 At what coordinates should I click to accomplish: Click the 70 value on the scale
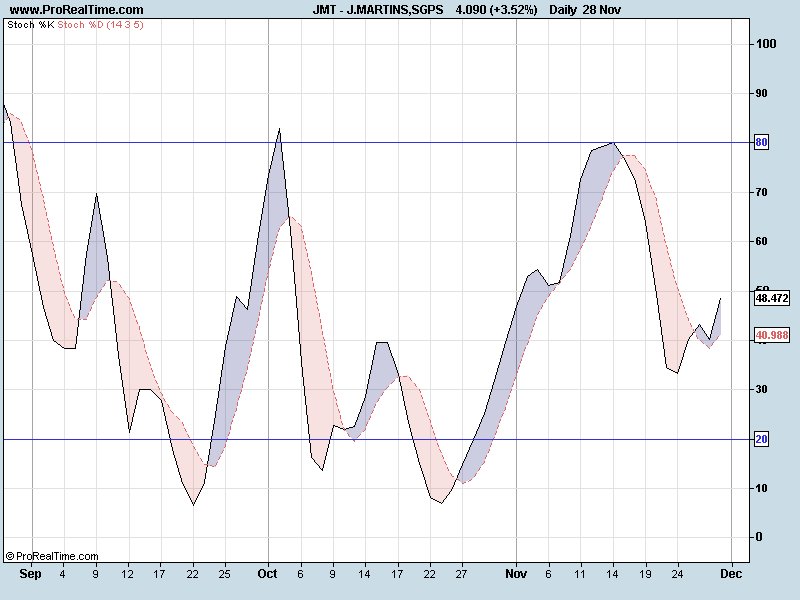(x=762, y=192)
